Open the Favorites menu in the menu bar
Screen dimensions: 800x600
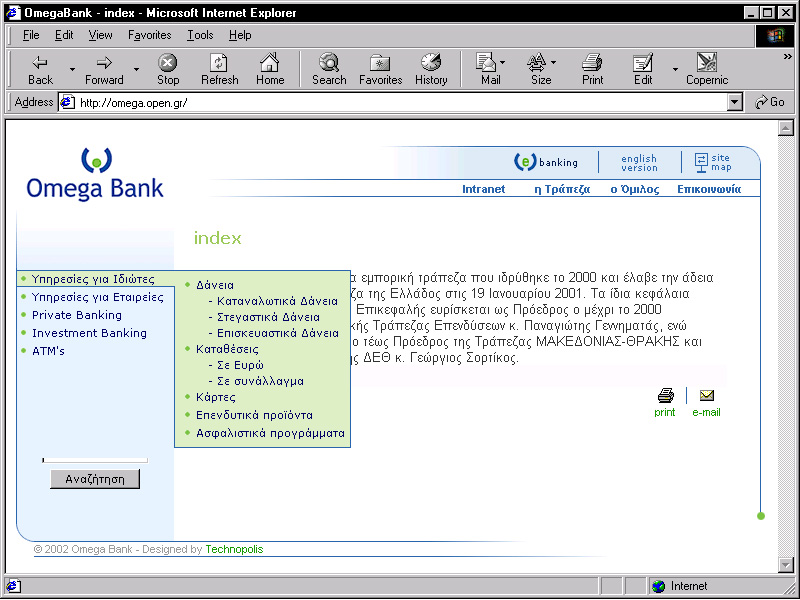pyautogui.click(x=149, y=35)
